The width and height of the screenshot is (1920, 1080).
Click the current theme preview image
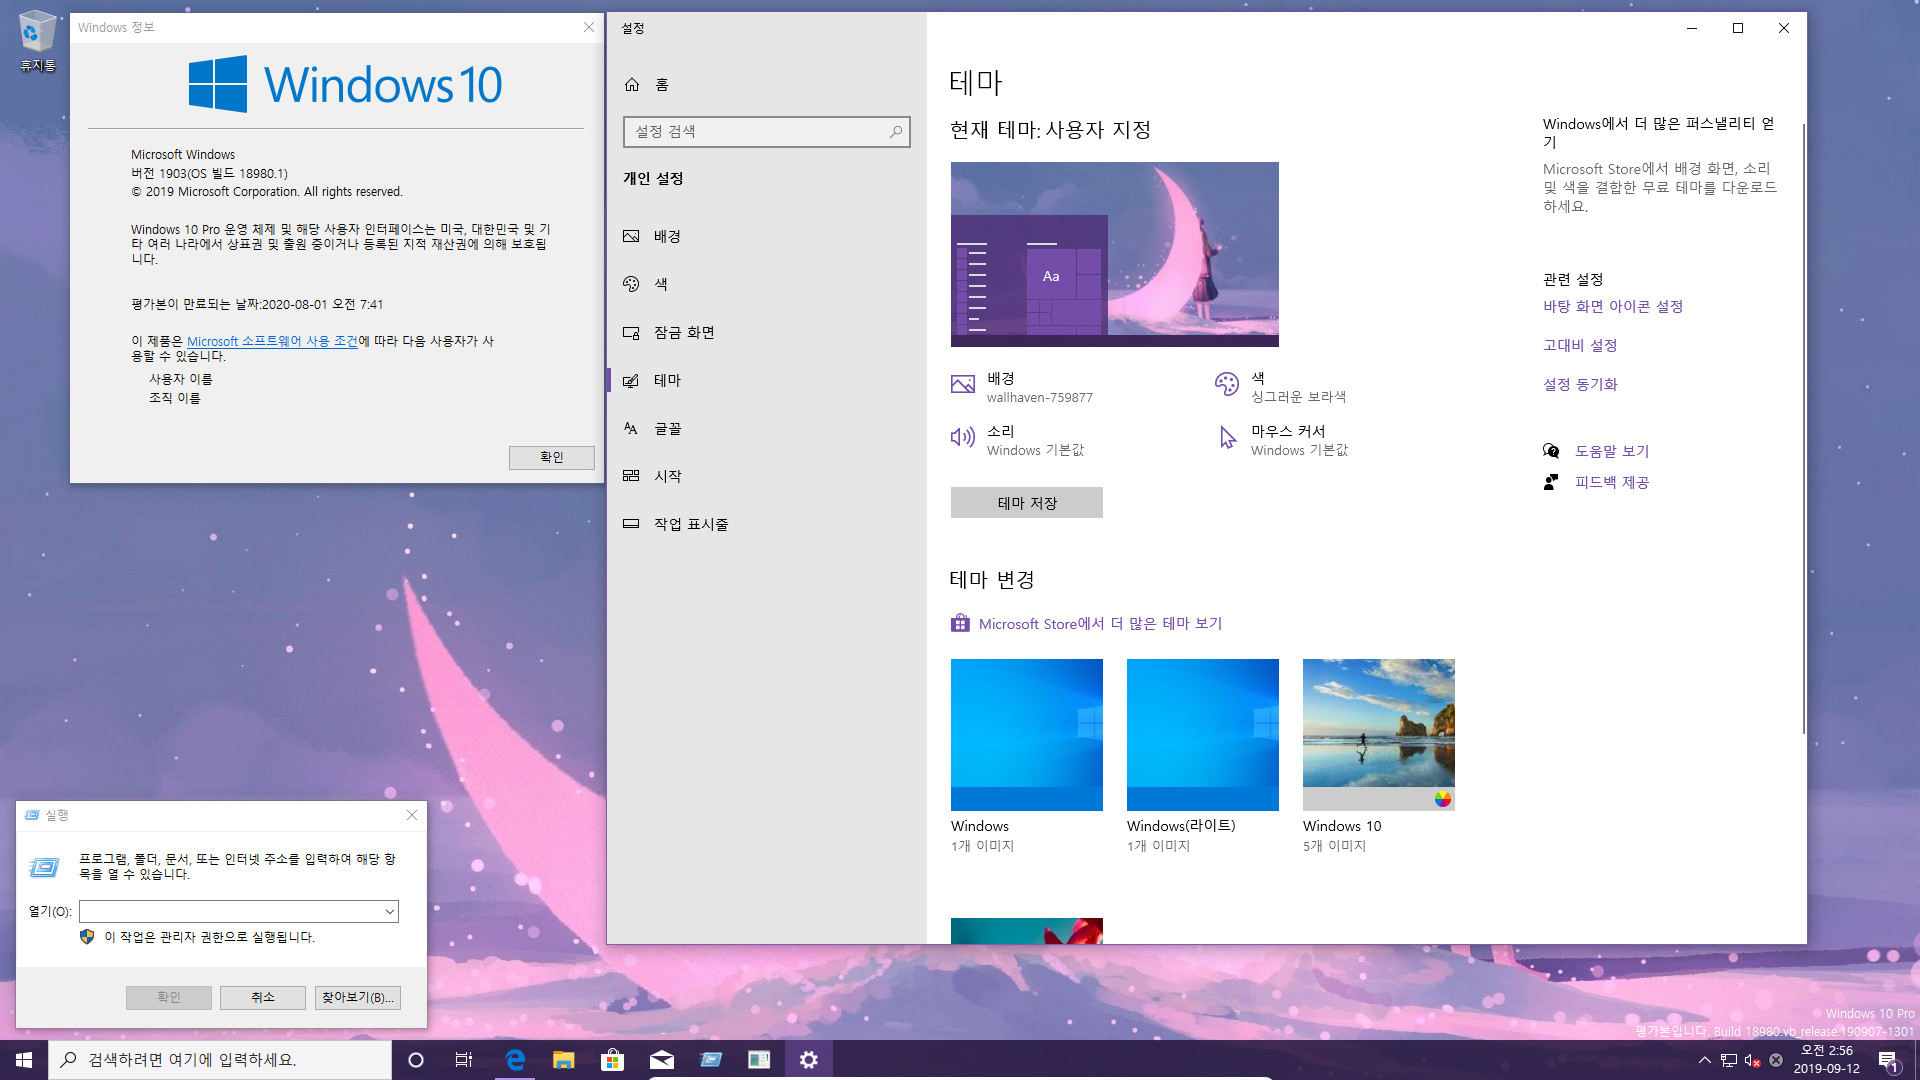tap(1114, 254)
